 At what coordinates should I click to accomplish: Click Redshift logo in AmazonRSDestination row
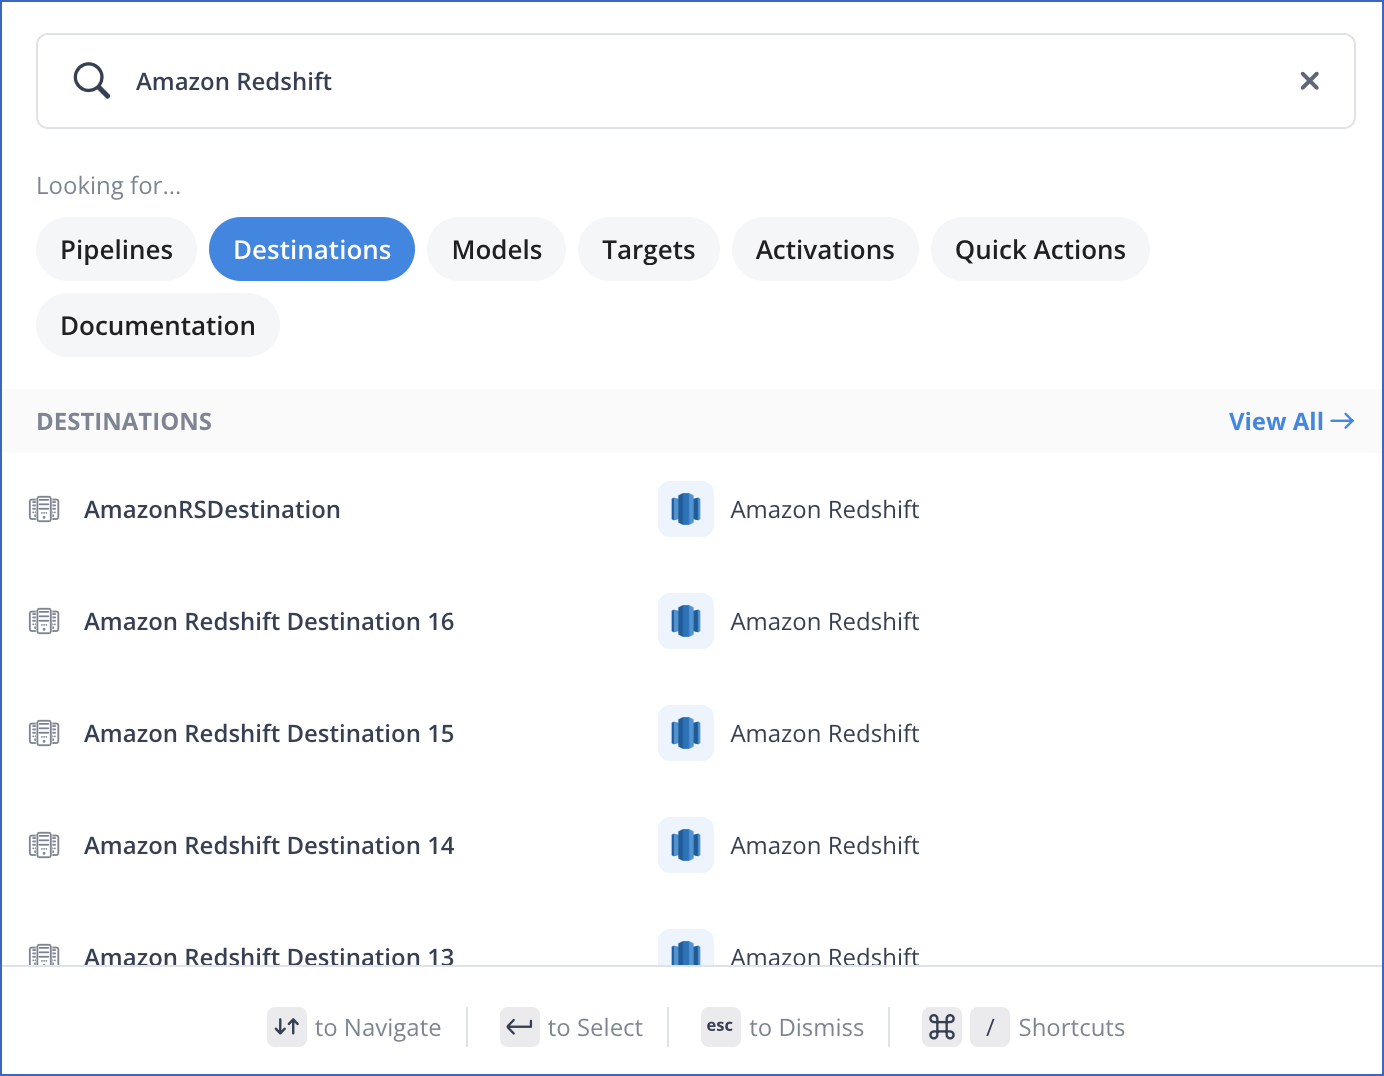click(x=686, y=509)
